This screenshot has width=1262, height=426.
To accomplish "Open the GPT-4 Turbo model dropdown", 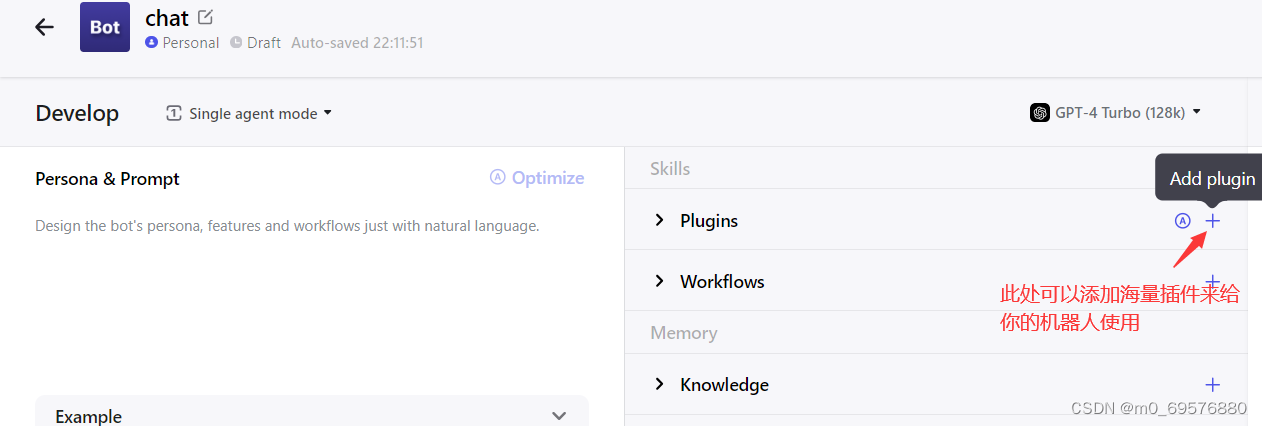I will tap(1115, 113).
